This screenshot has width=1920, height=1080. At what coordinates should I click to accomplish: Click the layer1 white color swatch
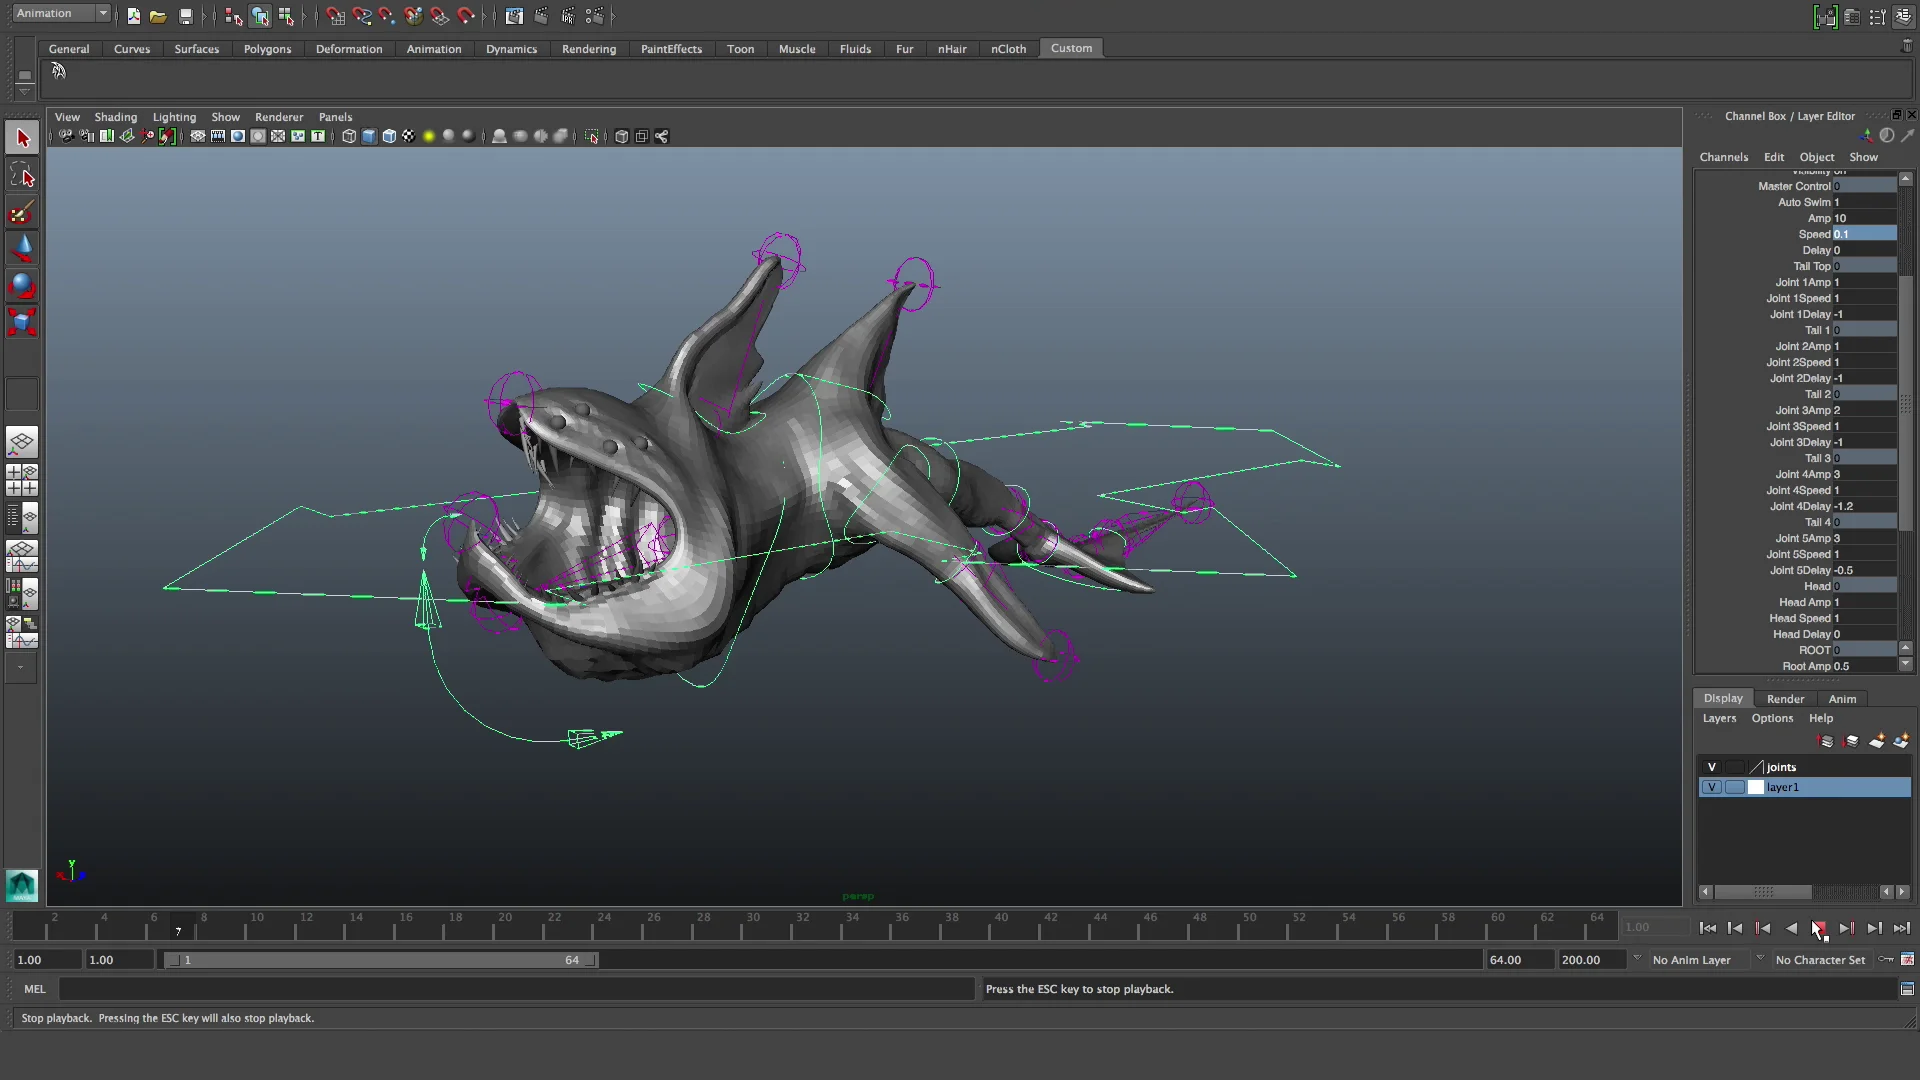1755,787
